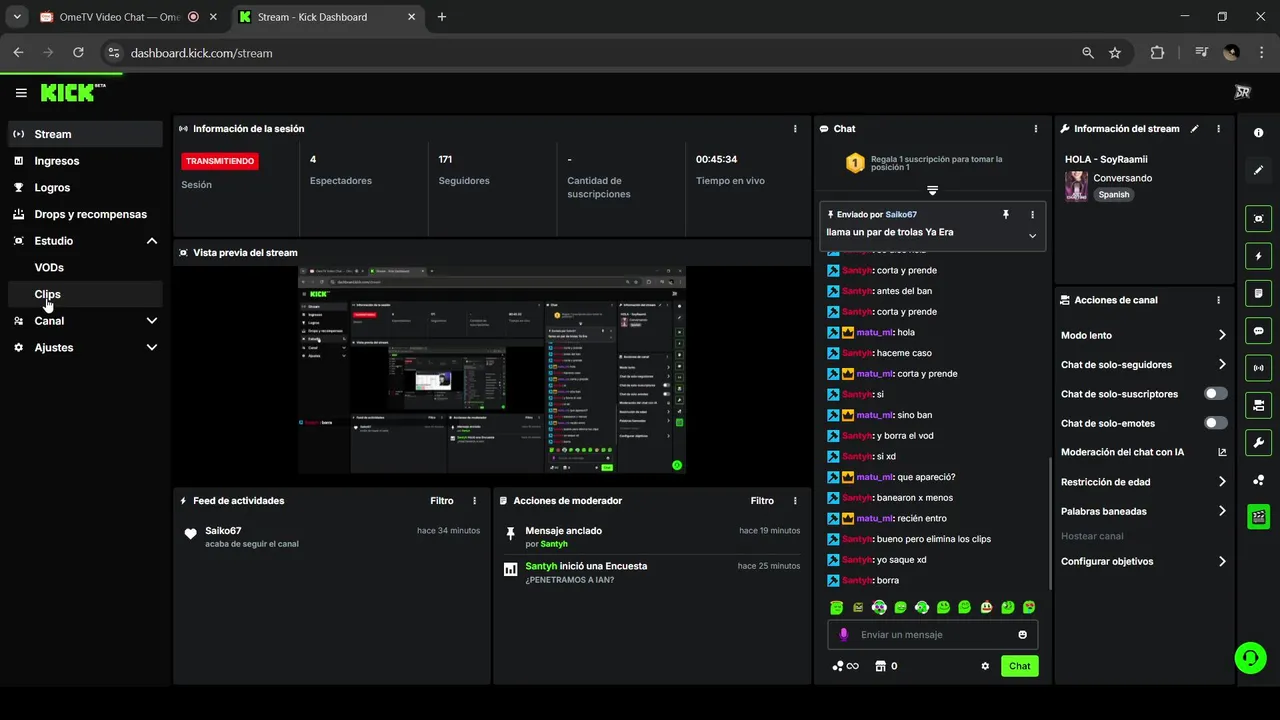Open the emoji picker in chat input
Screen dimensions: 1280x720
pos(1022,634)
